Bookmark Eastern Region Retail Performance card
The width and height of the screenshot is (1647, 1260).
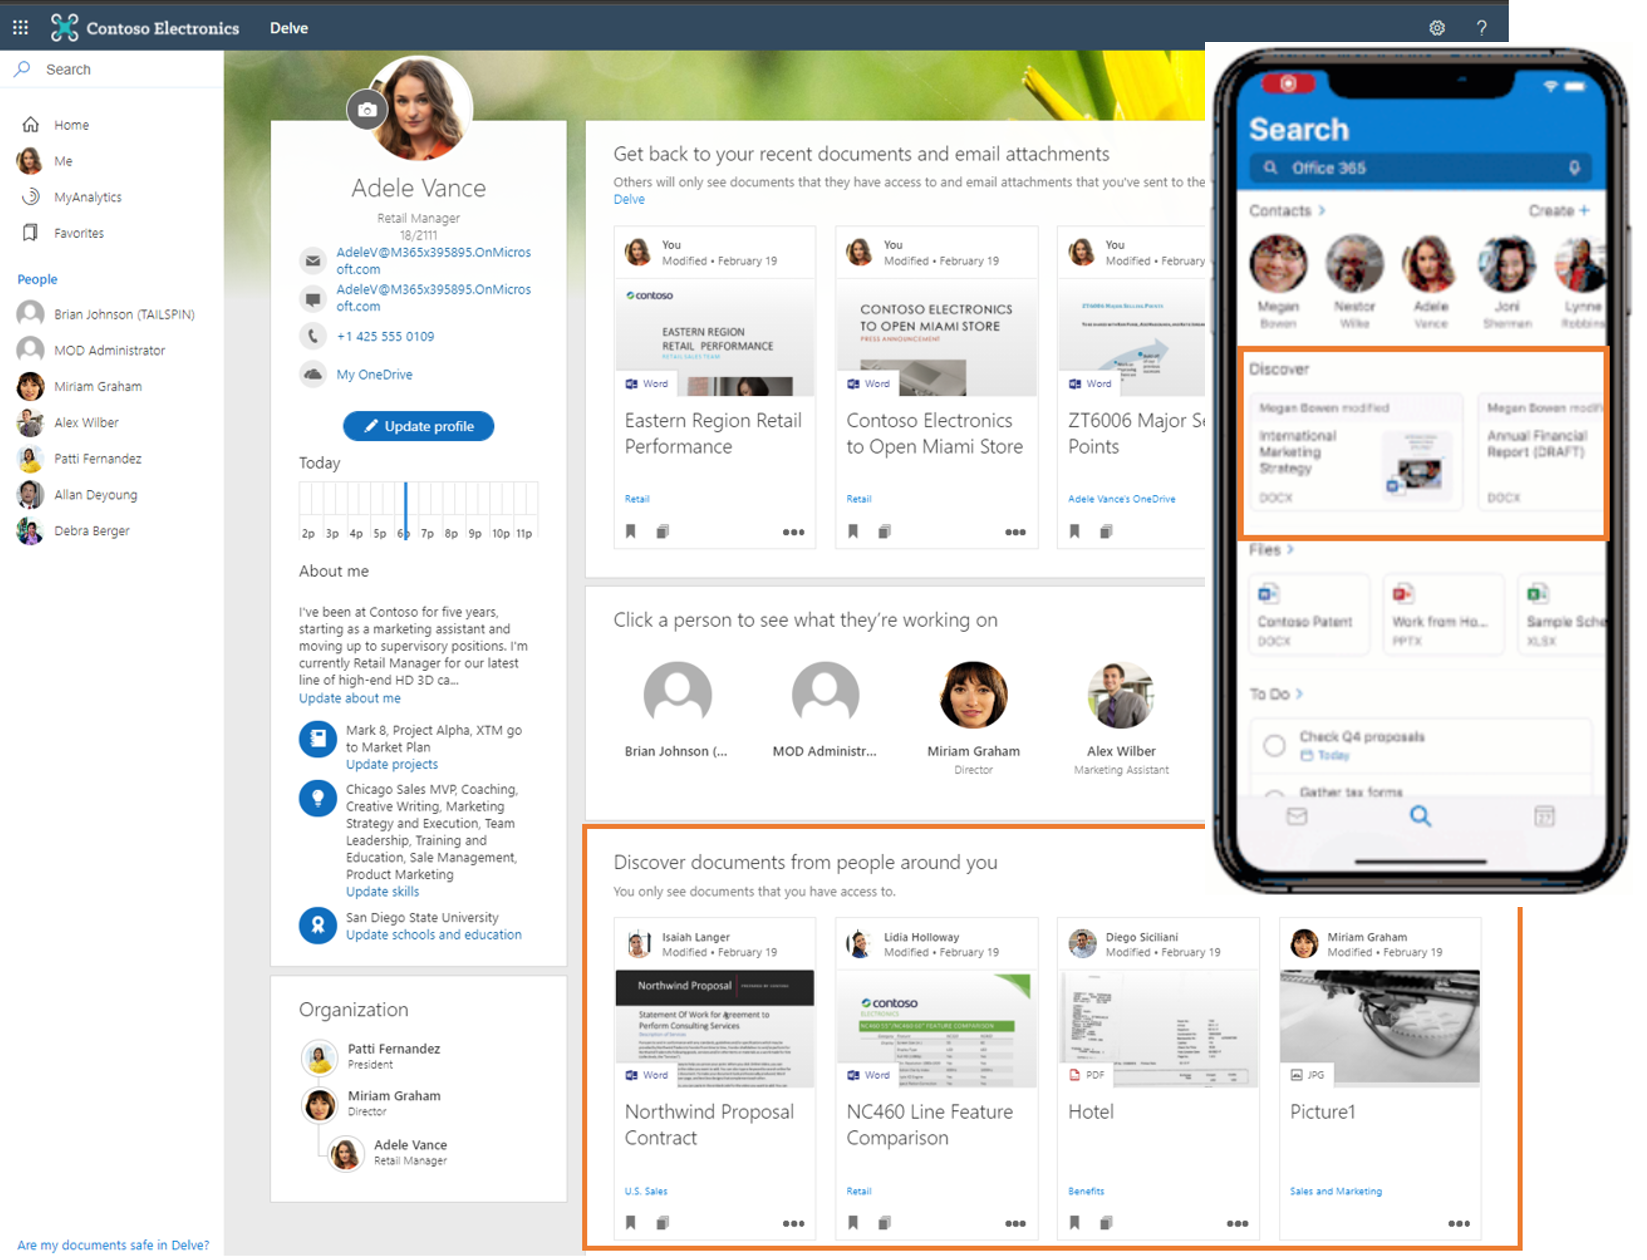[x=631, y=532]
